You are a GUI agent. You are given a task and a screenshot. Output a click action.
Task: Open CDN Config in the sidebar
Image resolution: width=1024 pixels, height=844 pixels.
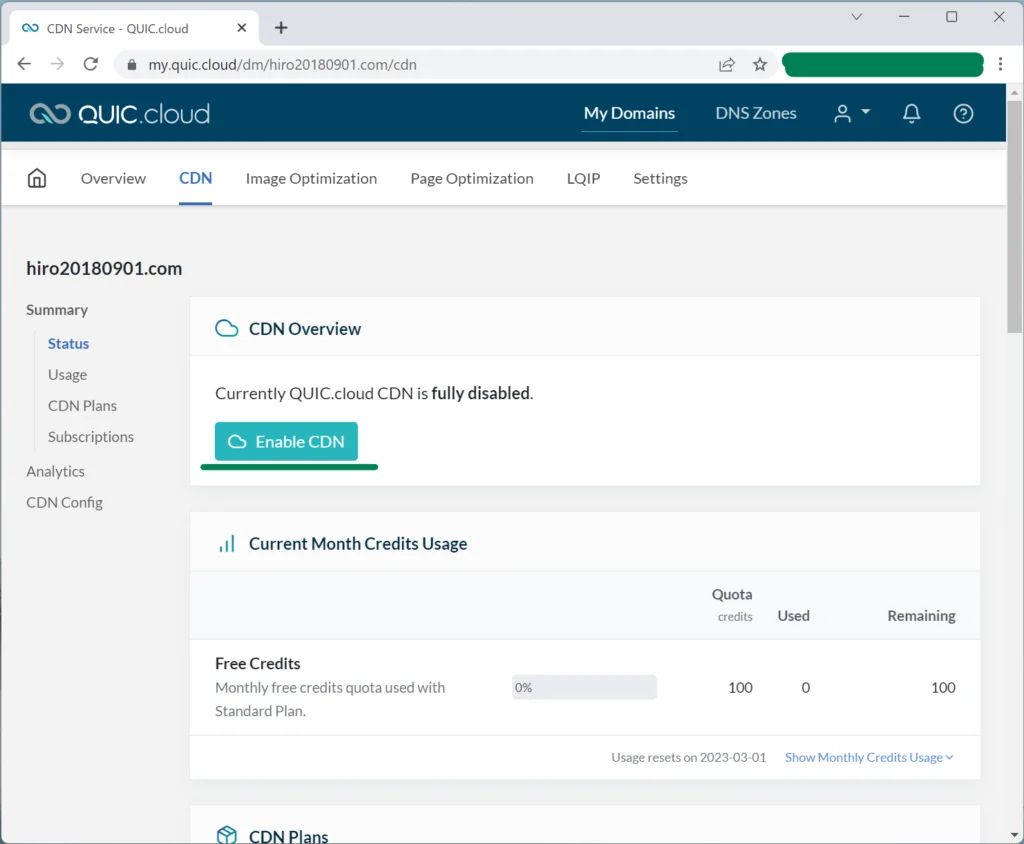point(64,502)
